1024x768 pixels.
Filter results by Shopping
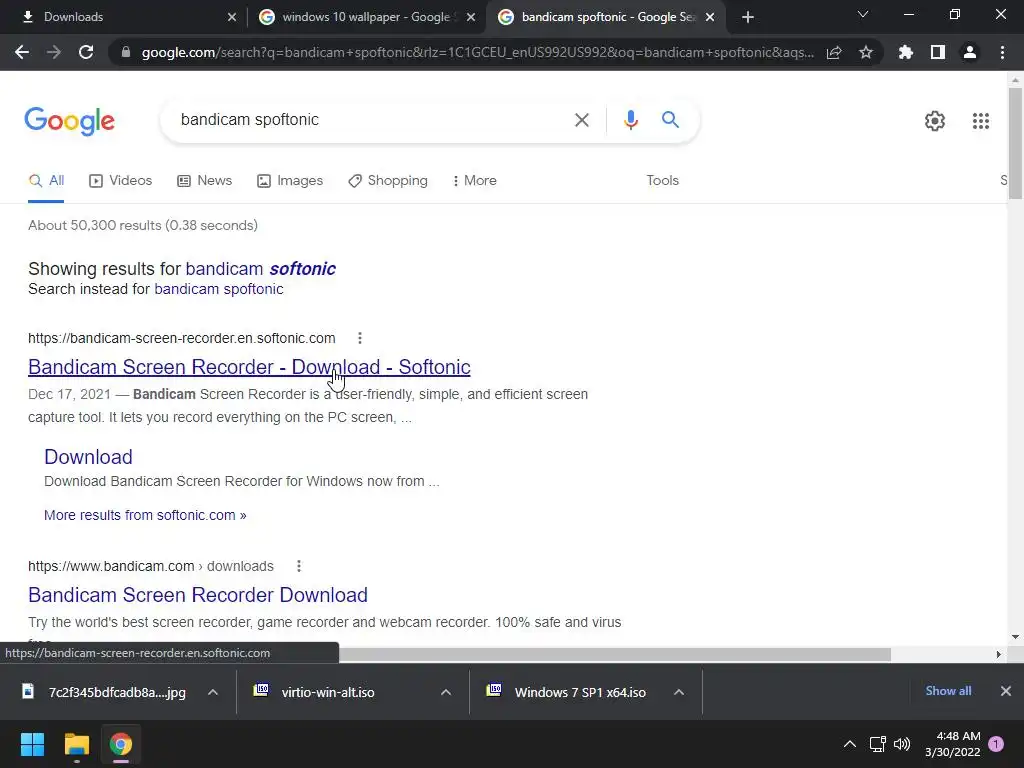[388, 180]
